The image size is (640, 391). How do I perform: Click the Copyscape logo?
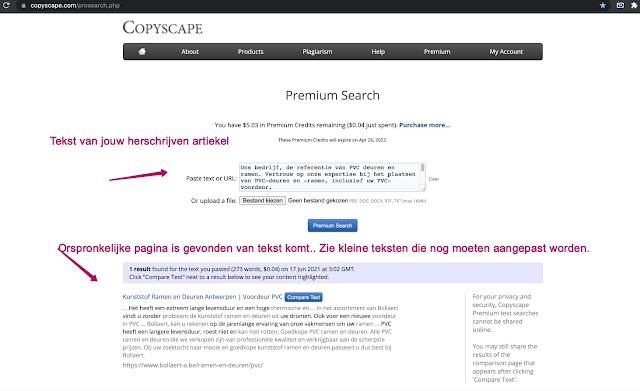[x=162, y=28]
